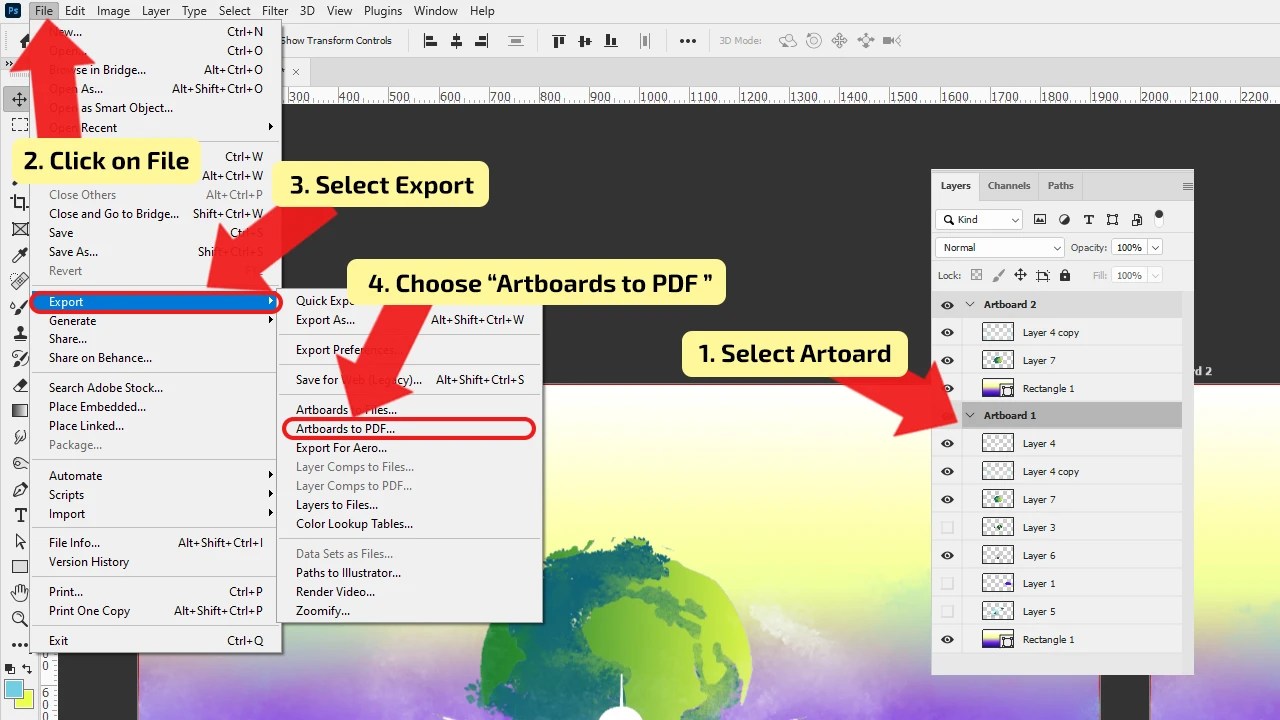Select the Crop tool
Viewport: 1280px width, 720px height.
coord(20,202)
